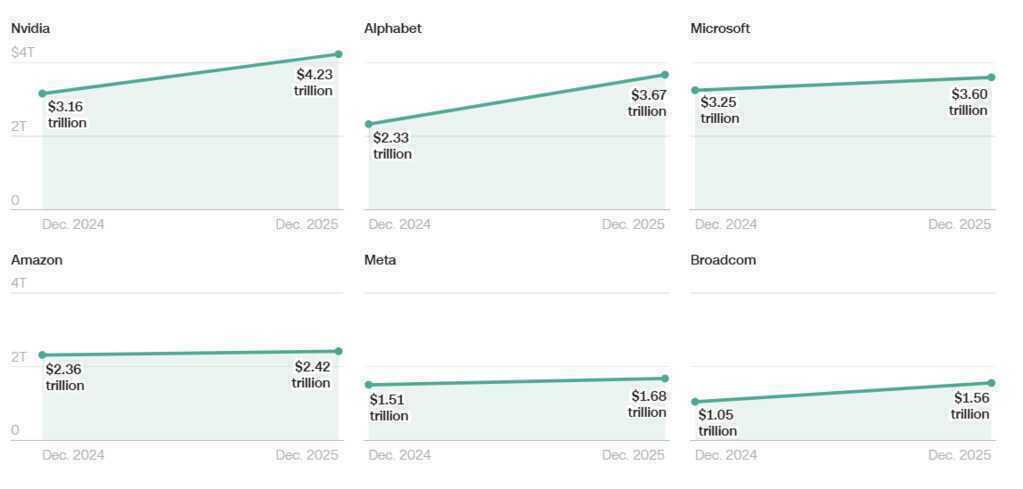The width and height of the screenshot is (1023, 489).
Task: Click the Nvidia chart title
Action: coord(31,29)
